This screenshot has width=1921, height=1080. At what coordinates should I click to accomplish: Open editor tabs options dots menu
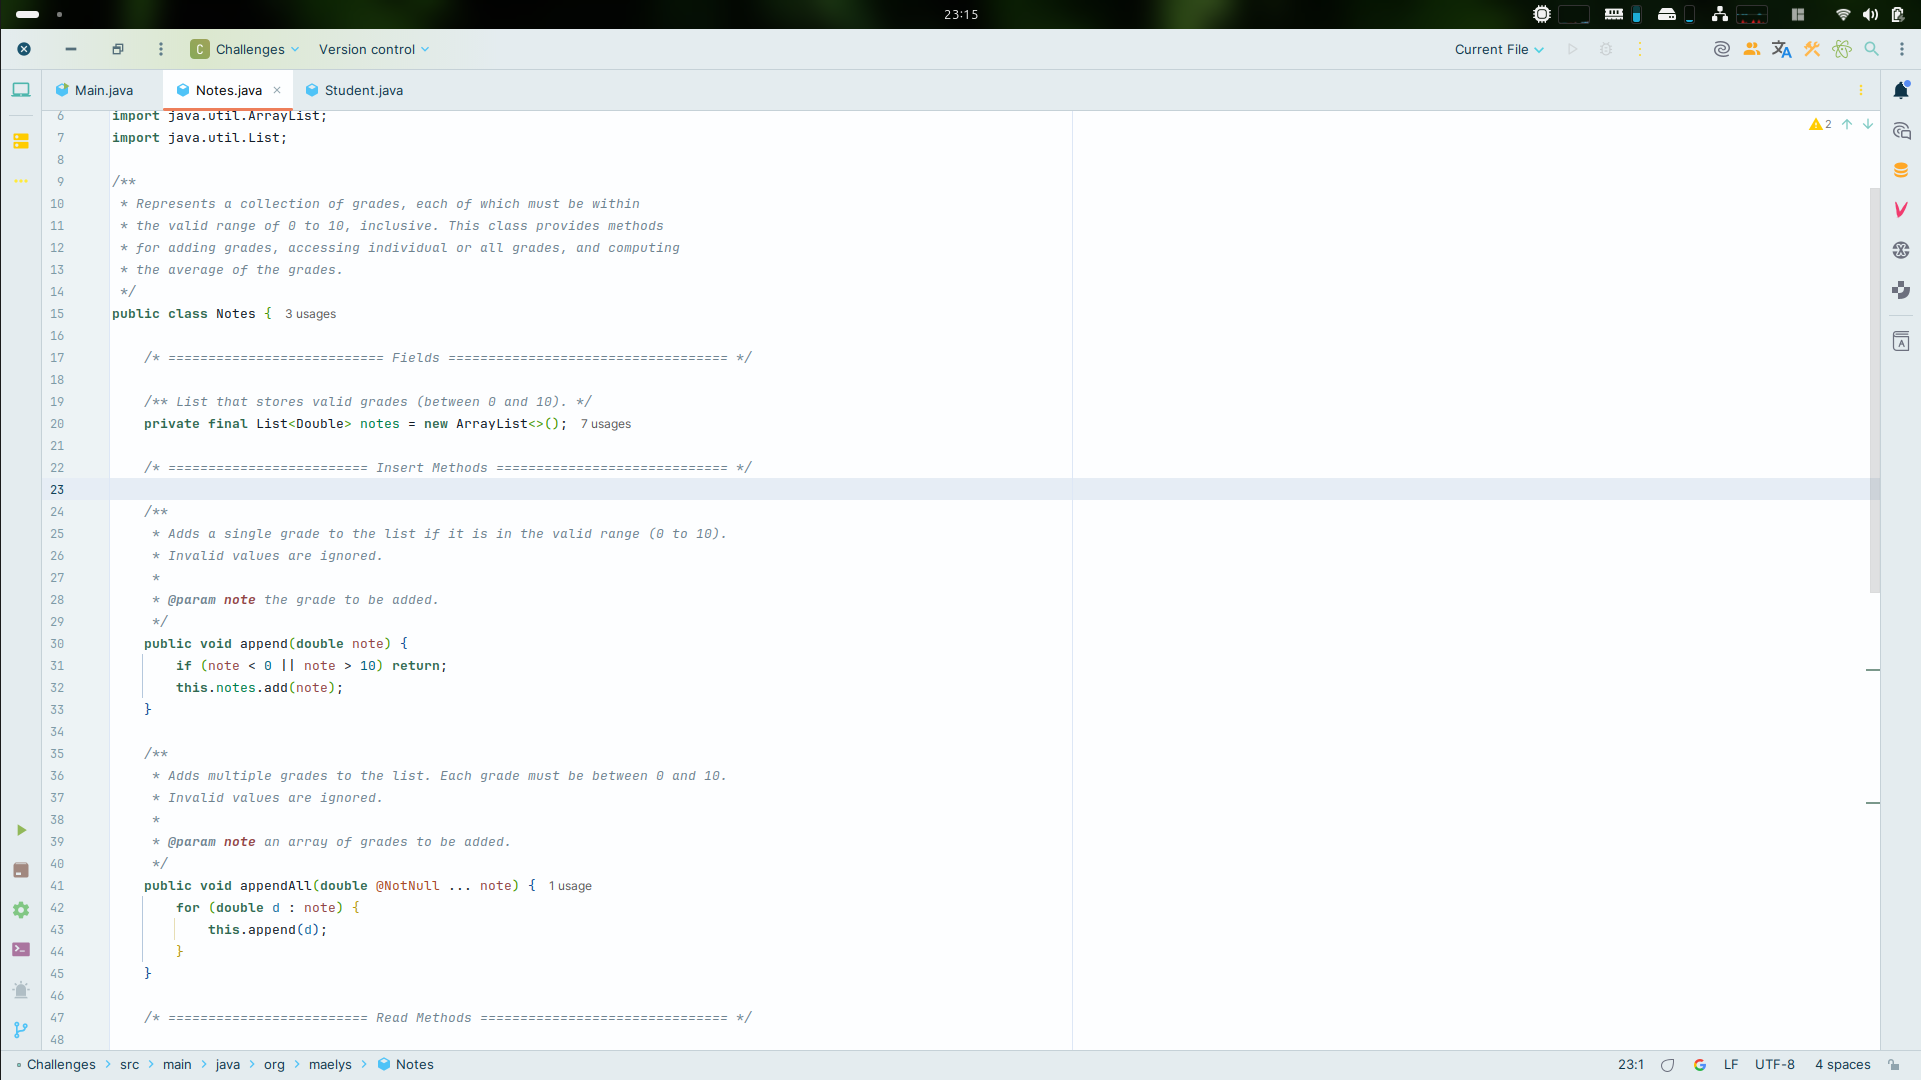[x=1861, y=90]
